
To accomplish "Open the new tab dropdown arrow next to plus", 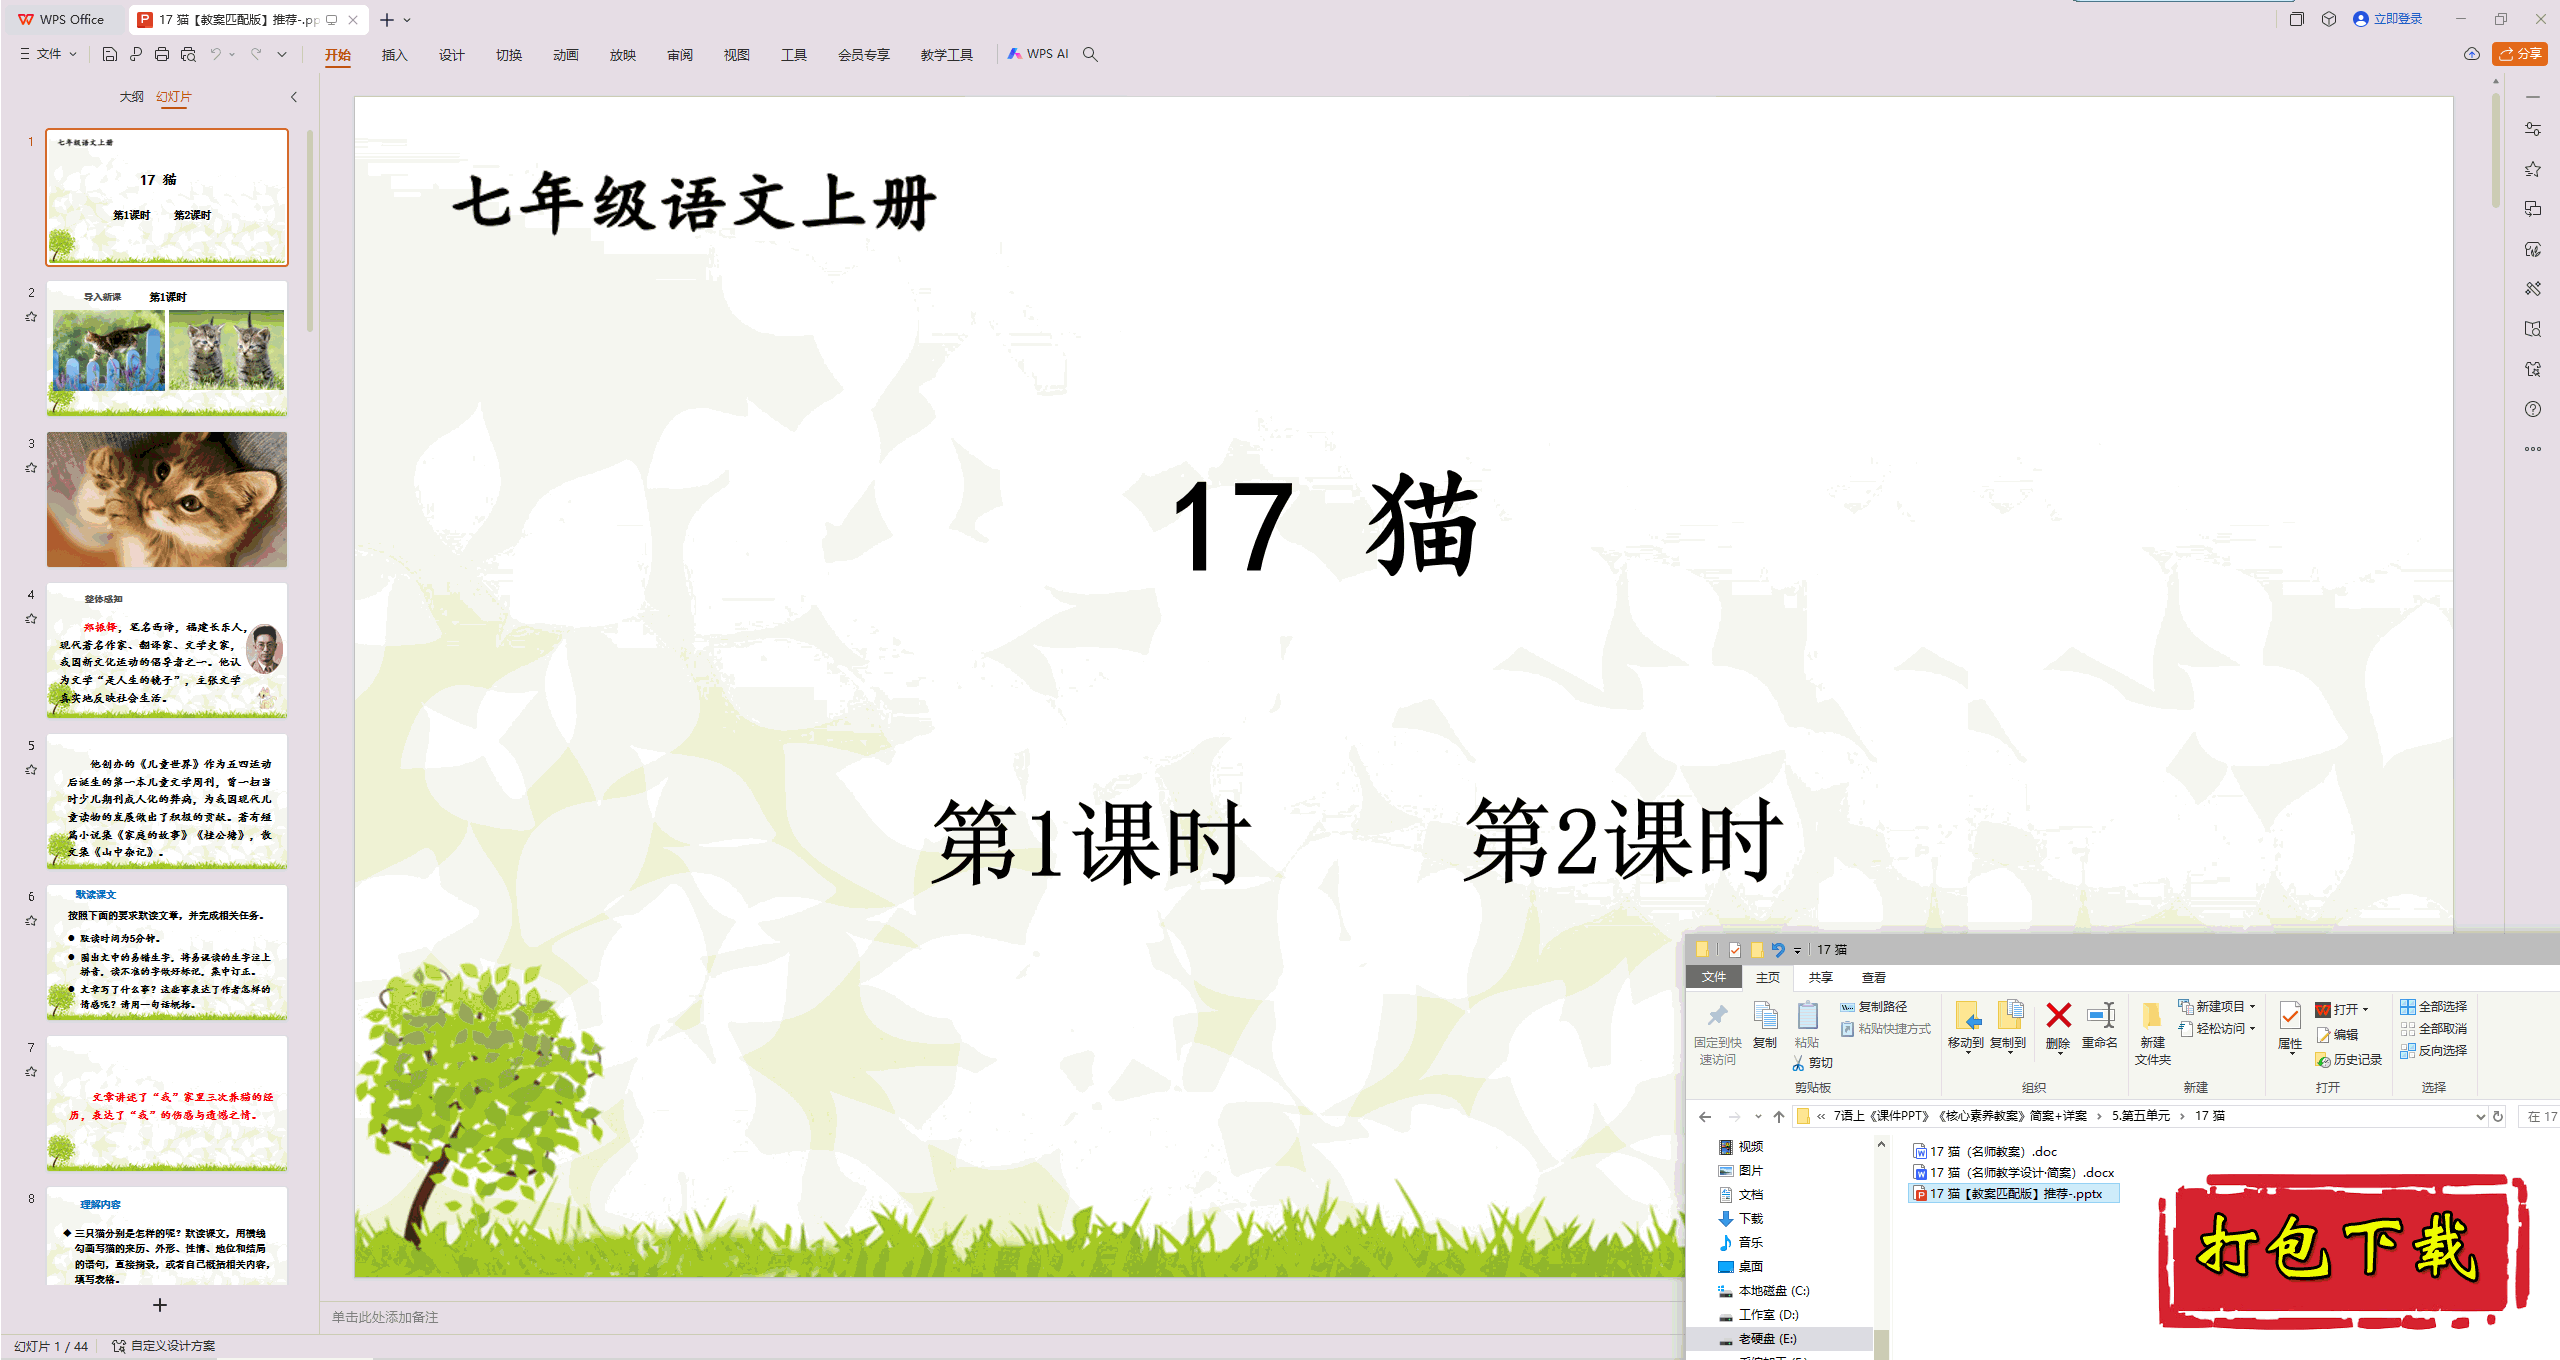I will click(x=407, y=20).
